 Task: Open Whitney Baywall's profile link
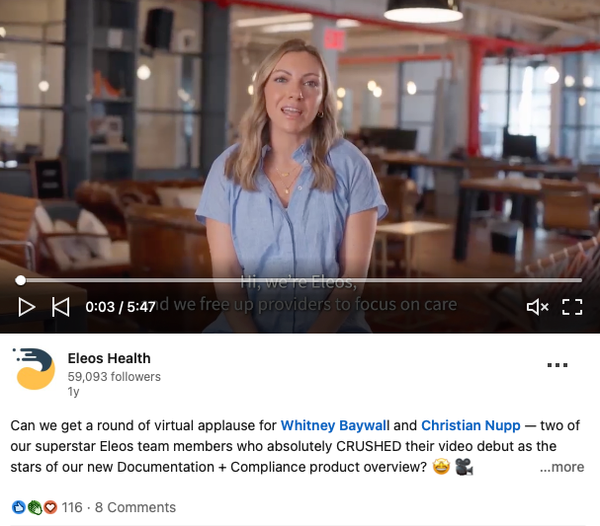[x=335, y=425]
